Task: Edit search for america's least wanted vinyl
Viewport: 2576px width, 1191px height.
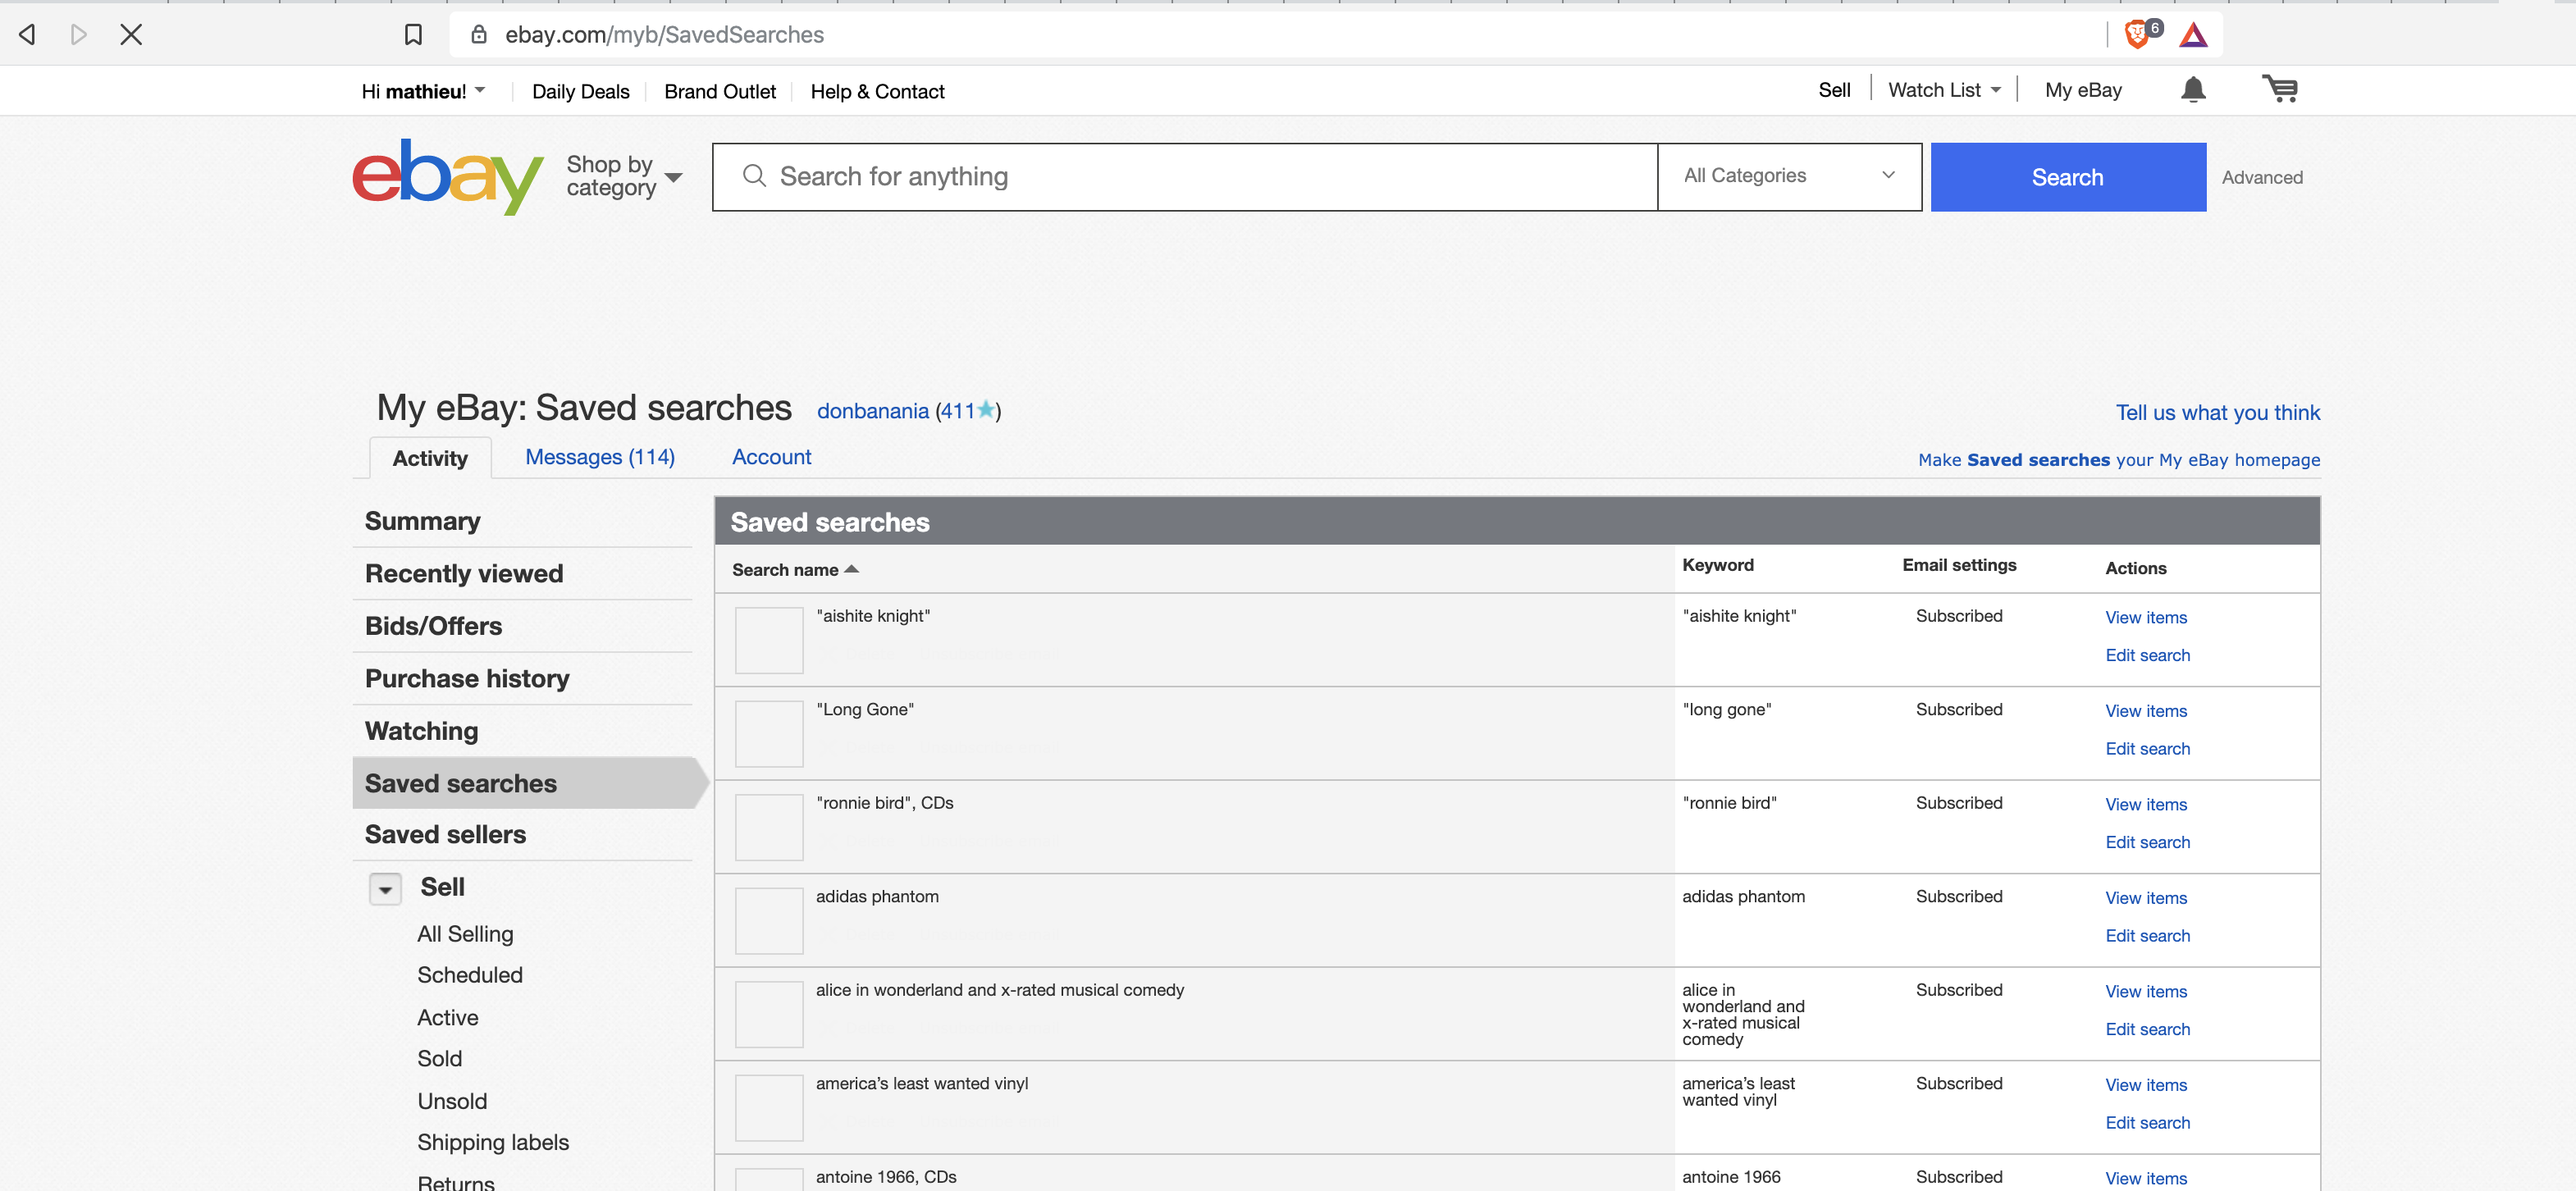Action: click(2147, 1123)
